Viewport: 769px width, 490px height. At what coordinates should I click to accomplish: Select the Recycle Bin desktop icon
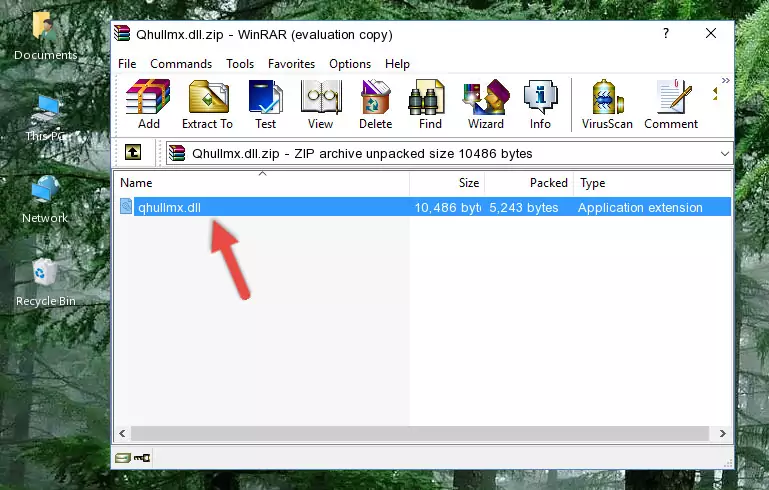coord(46,283)
